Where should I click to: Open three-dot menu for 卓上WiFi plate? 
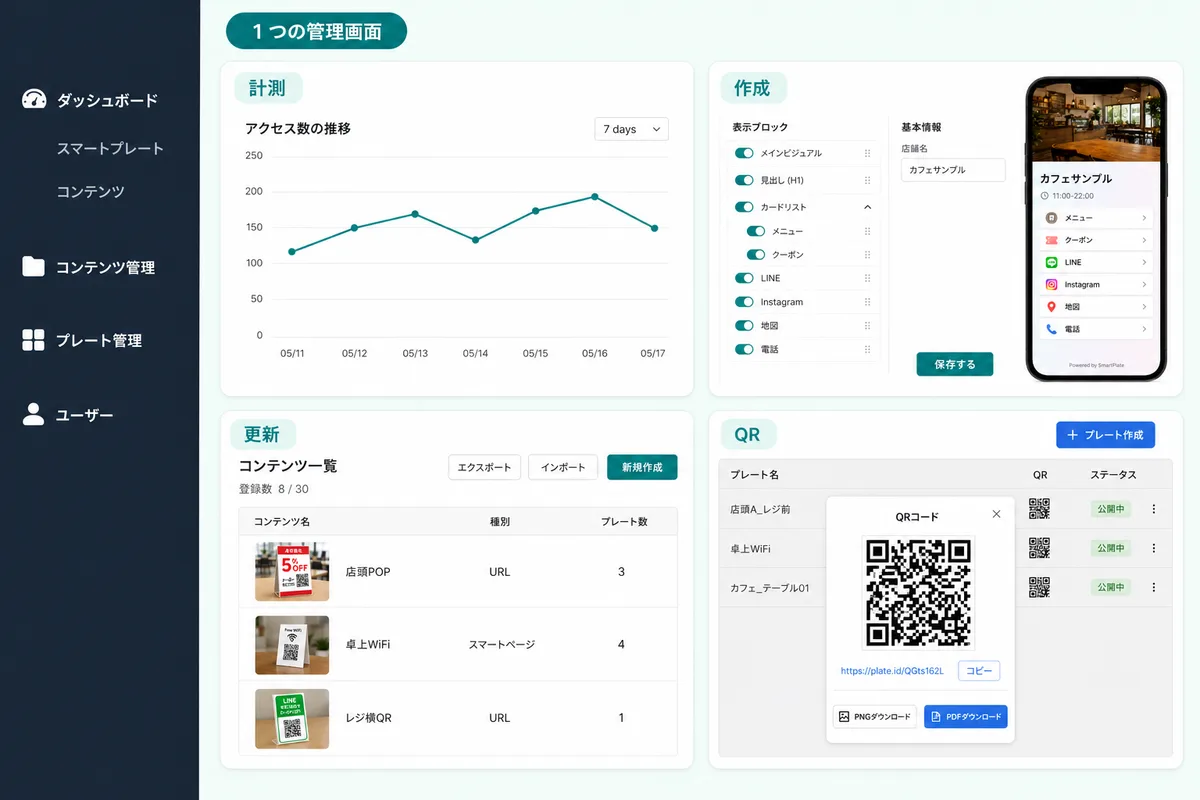(1153, 548)
